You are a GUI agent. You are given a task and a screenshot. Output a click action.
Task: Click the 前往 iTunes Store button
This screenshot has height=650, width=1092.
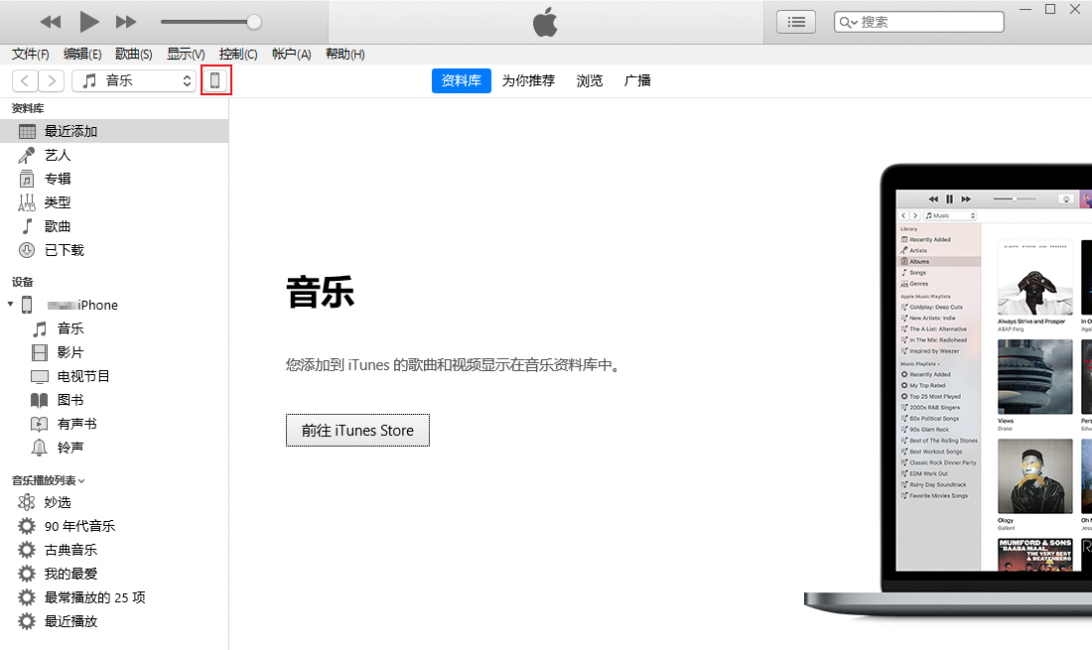pyautogui.click(x=357, y=430)
